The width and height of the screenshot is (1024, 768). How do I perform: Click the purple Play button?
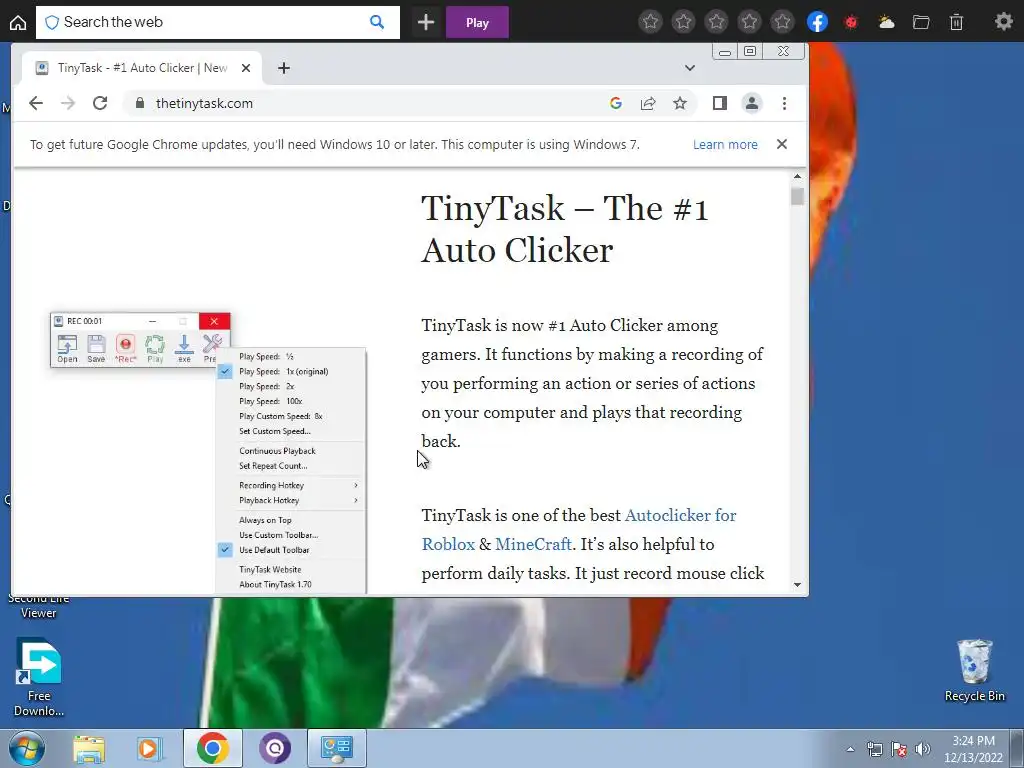477,23
